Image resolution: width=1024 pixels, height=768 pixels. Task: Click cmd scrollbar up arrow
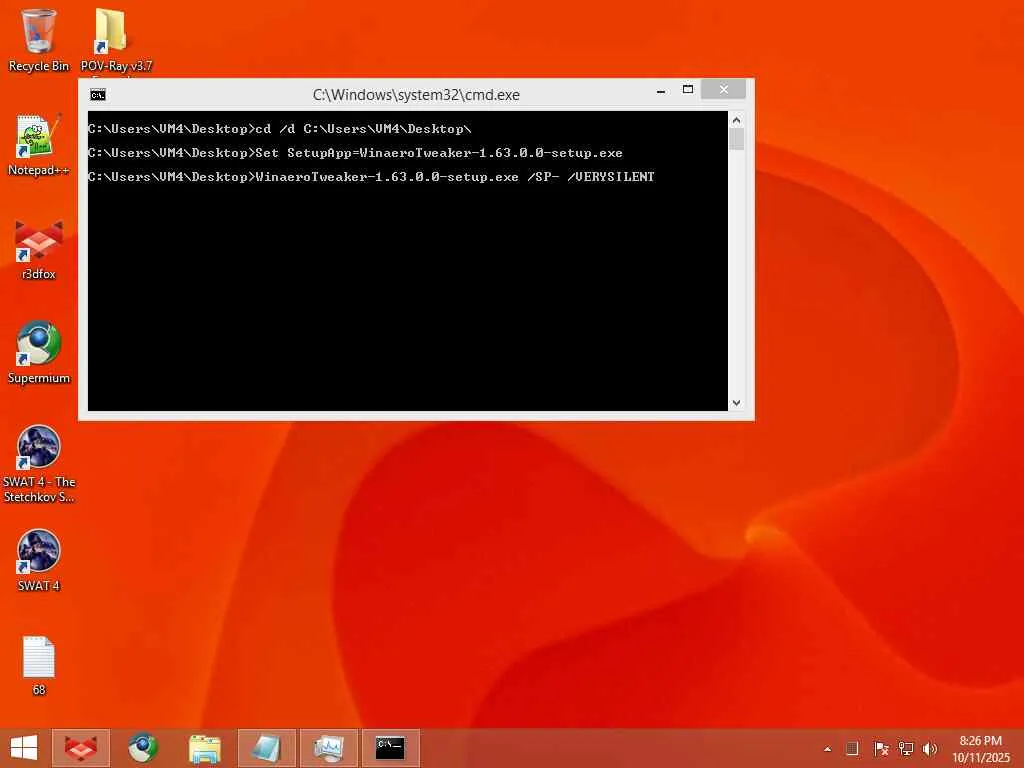point(737,120)
